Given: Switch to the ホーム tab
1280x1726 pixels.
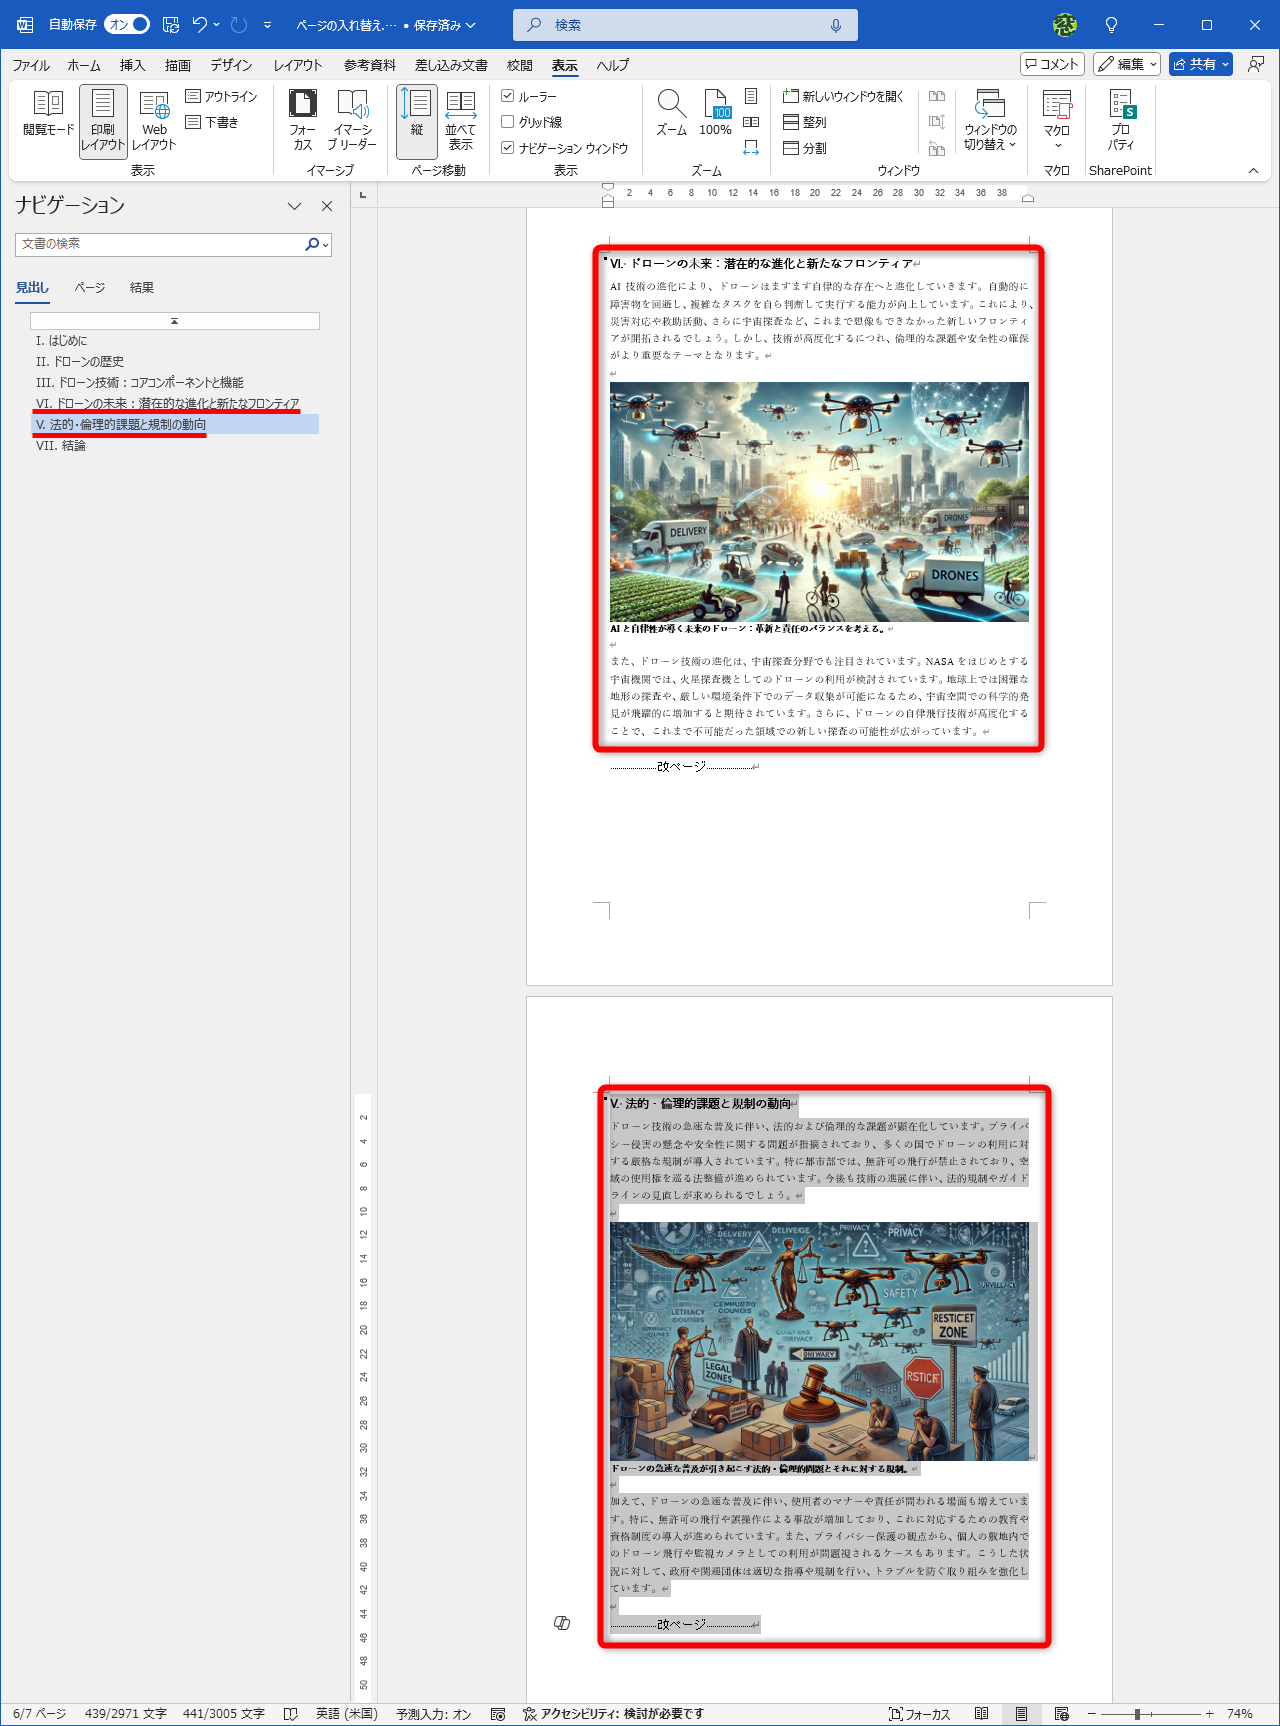Looking at the screenshot, I should (84, 65).
